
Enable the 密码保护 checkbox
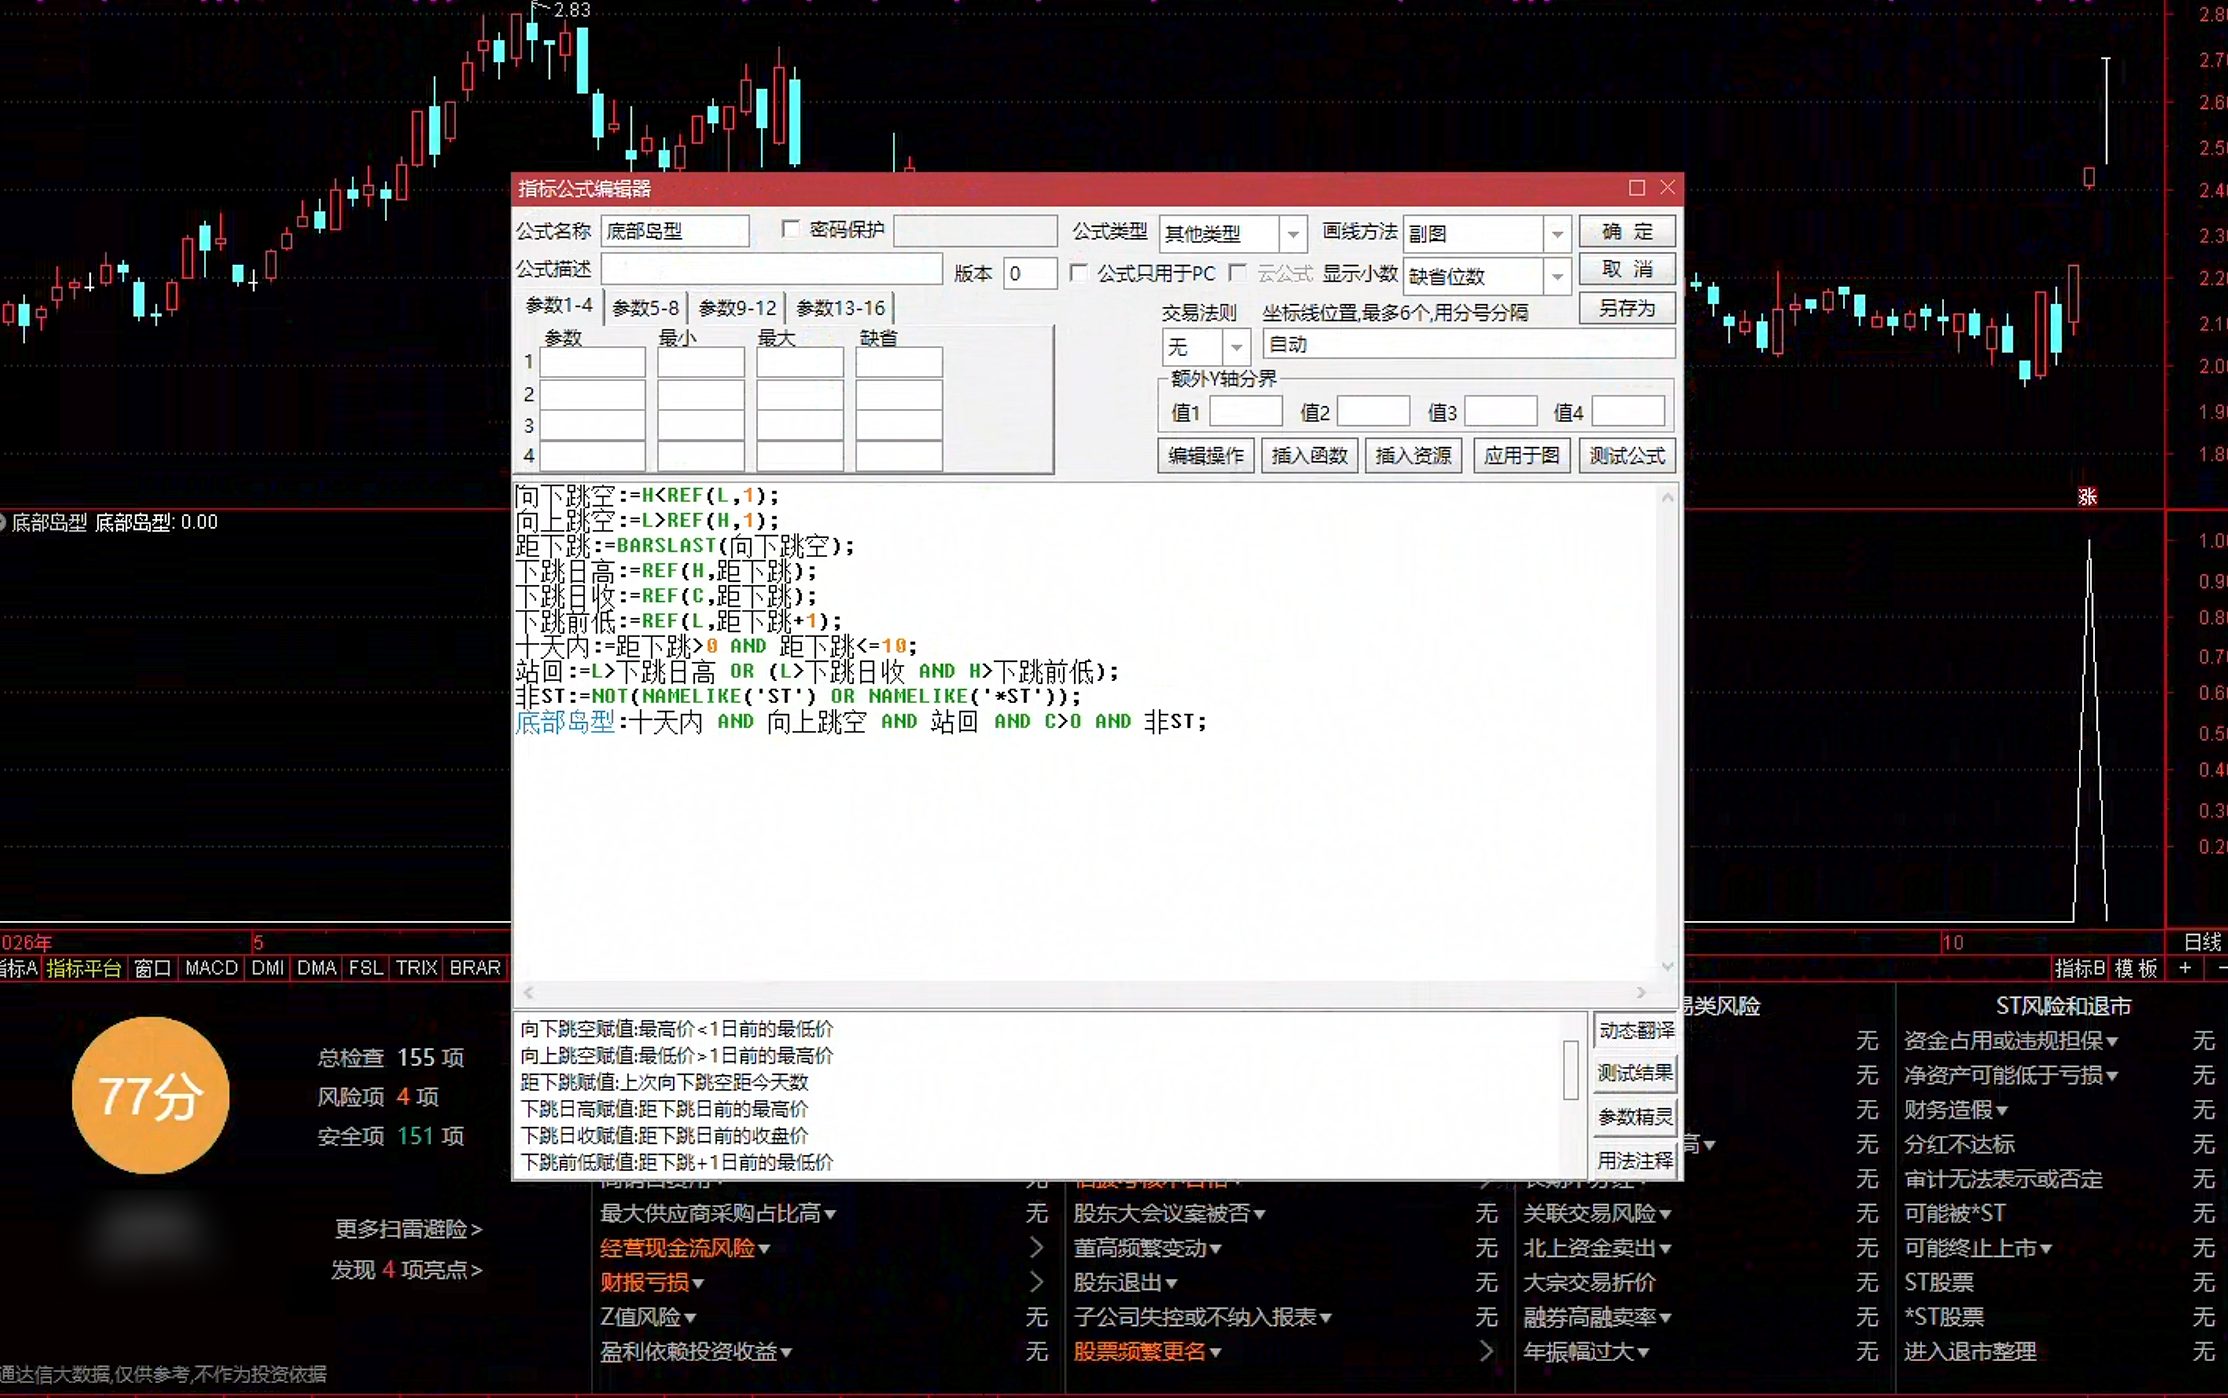click(790, 230)
